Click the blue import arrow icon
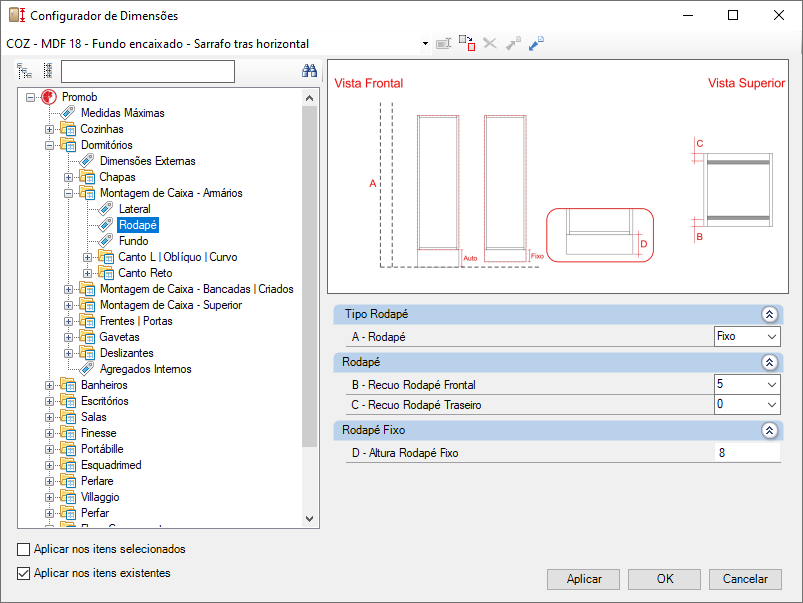803x603 pixels. 536,44
